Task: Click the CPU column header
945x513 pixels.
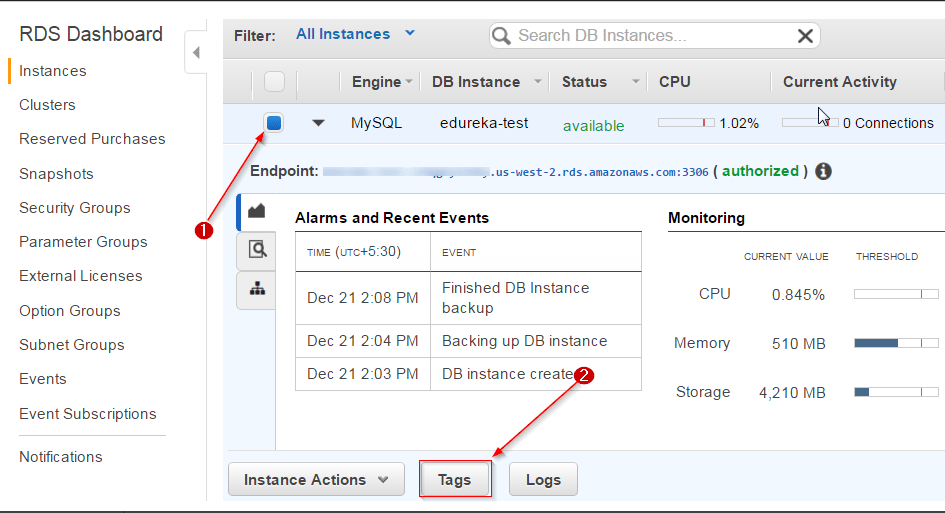Action: [674, 81]
